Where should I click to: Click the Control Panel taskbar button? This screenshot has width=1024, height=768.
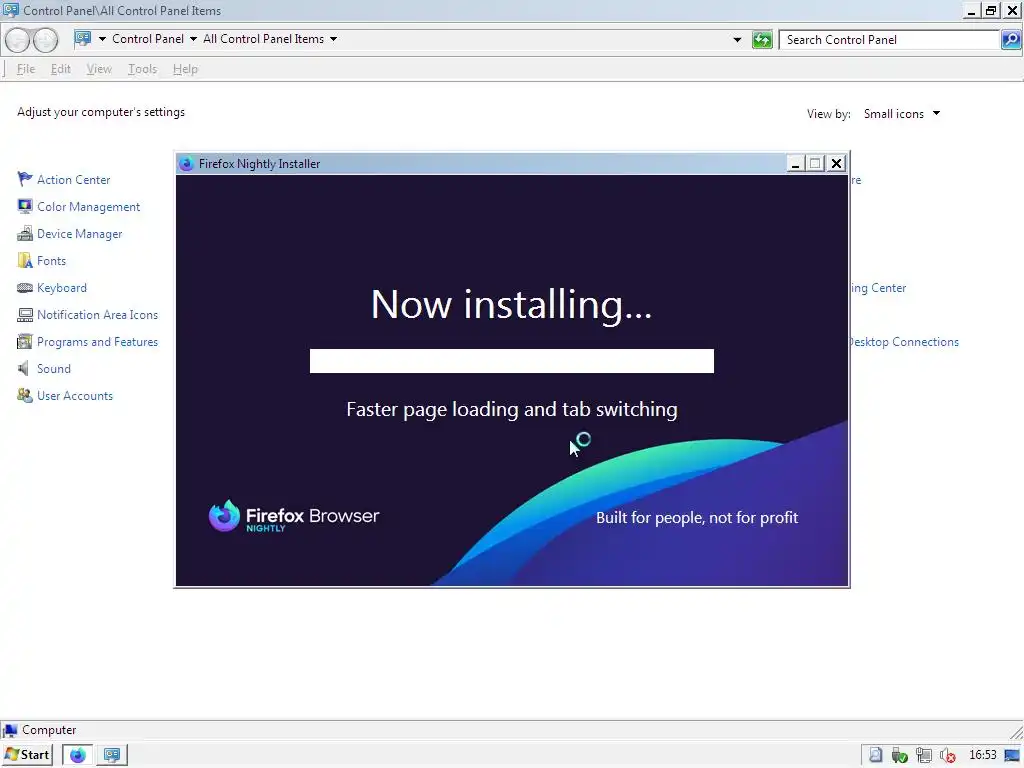tap(112, 755)
